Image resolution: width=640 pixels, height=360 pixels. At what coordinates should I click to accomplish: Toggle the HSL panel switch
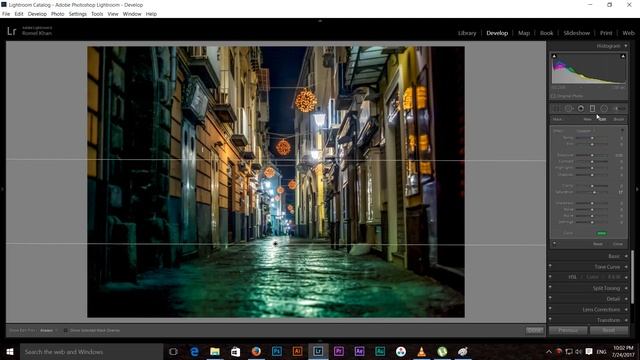[550, 276]
